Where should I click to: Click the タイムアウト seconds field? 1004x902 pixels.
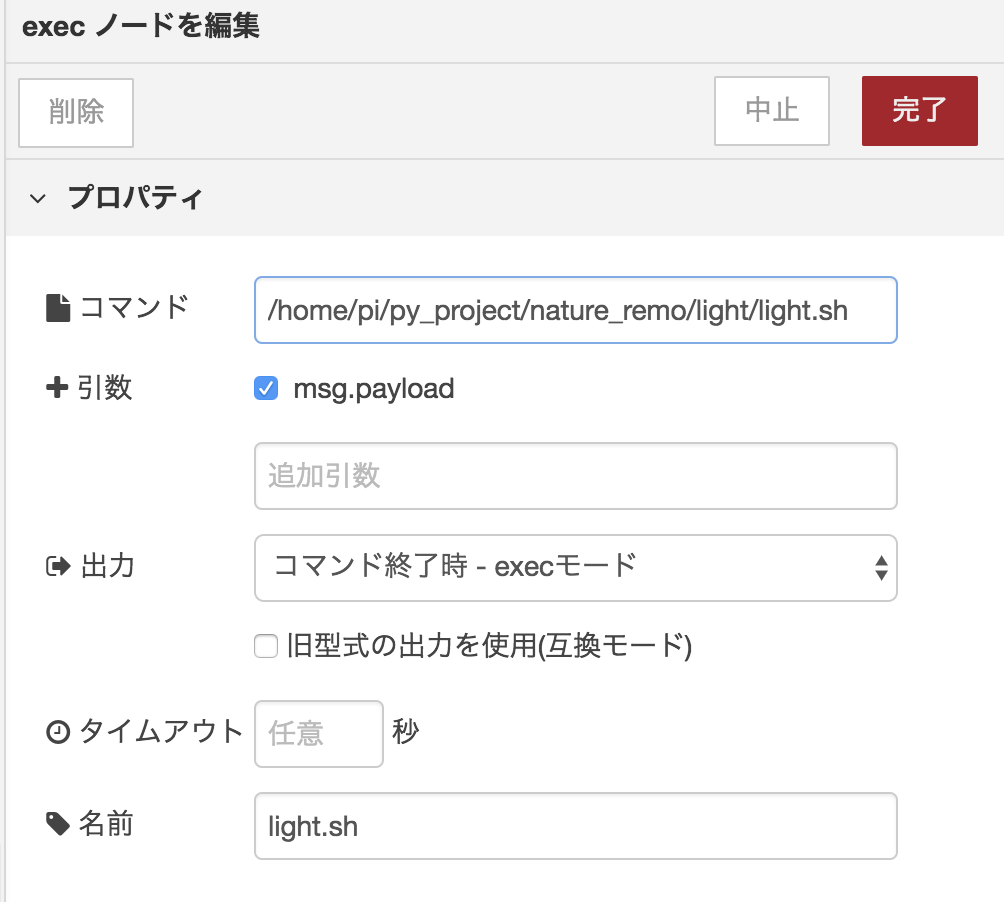click(318, 734)
